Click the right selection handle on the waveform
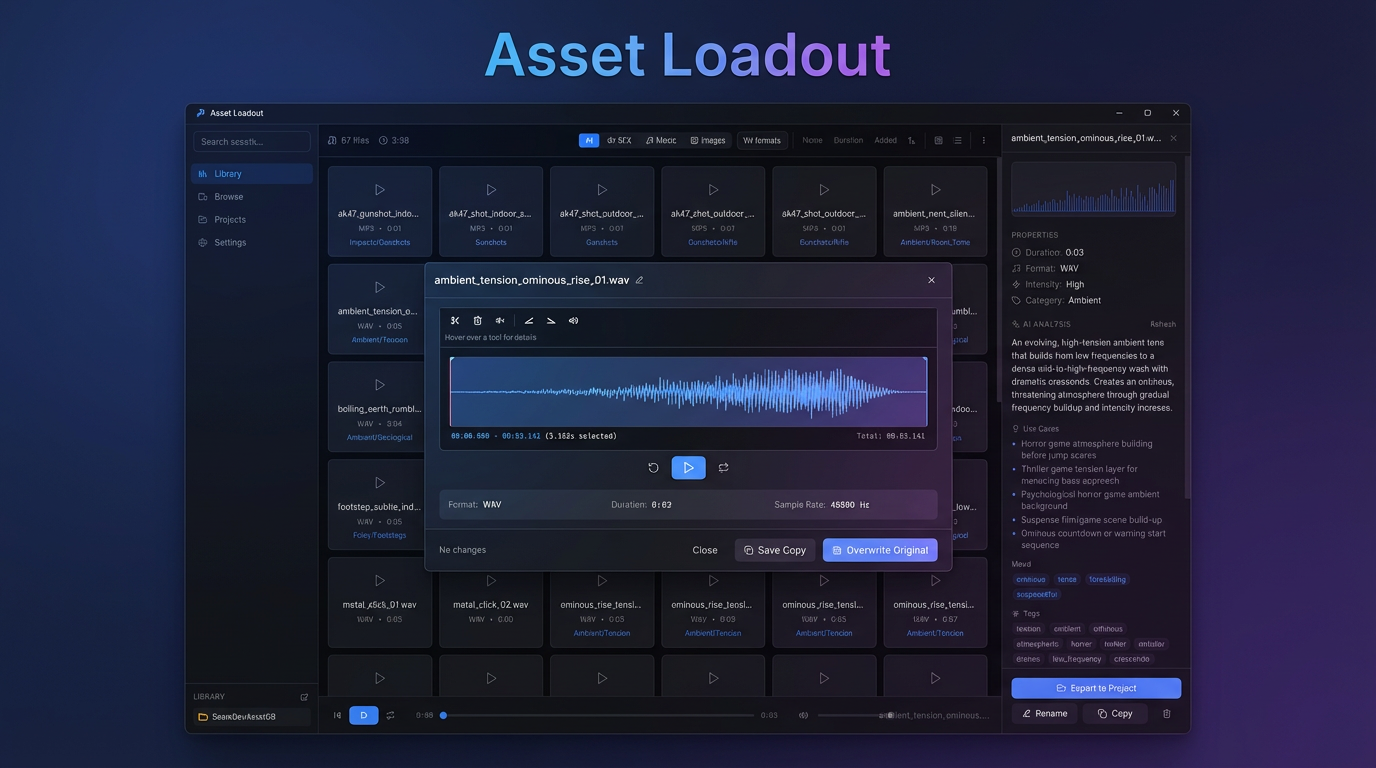Screen dimensions: 1376x768 click(x=926, y=392)
